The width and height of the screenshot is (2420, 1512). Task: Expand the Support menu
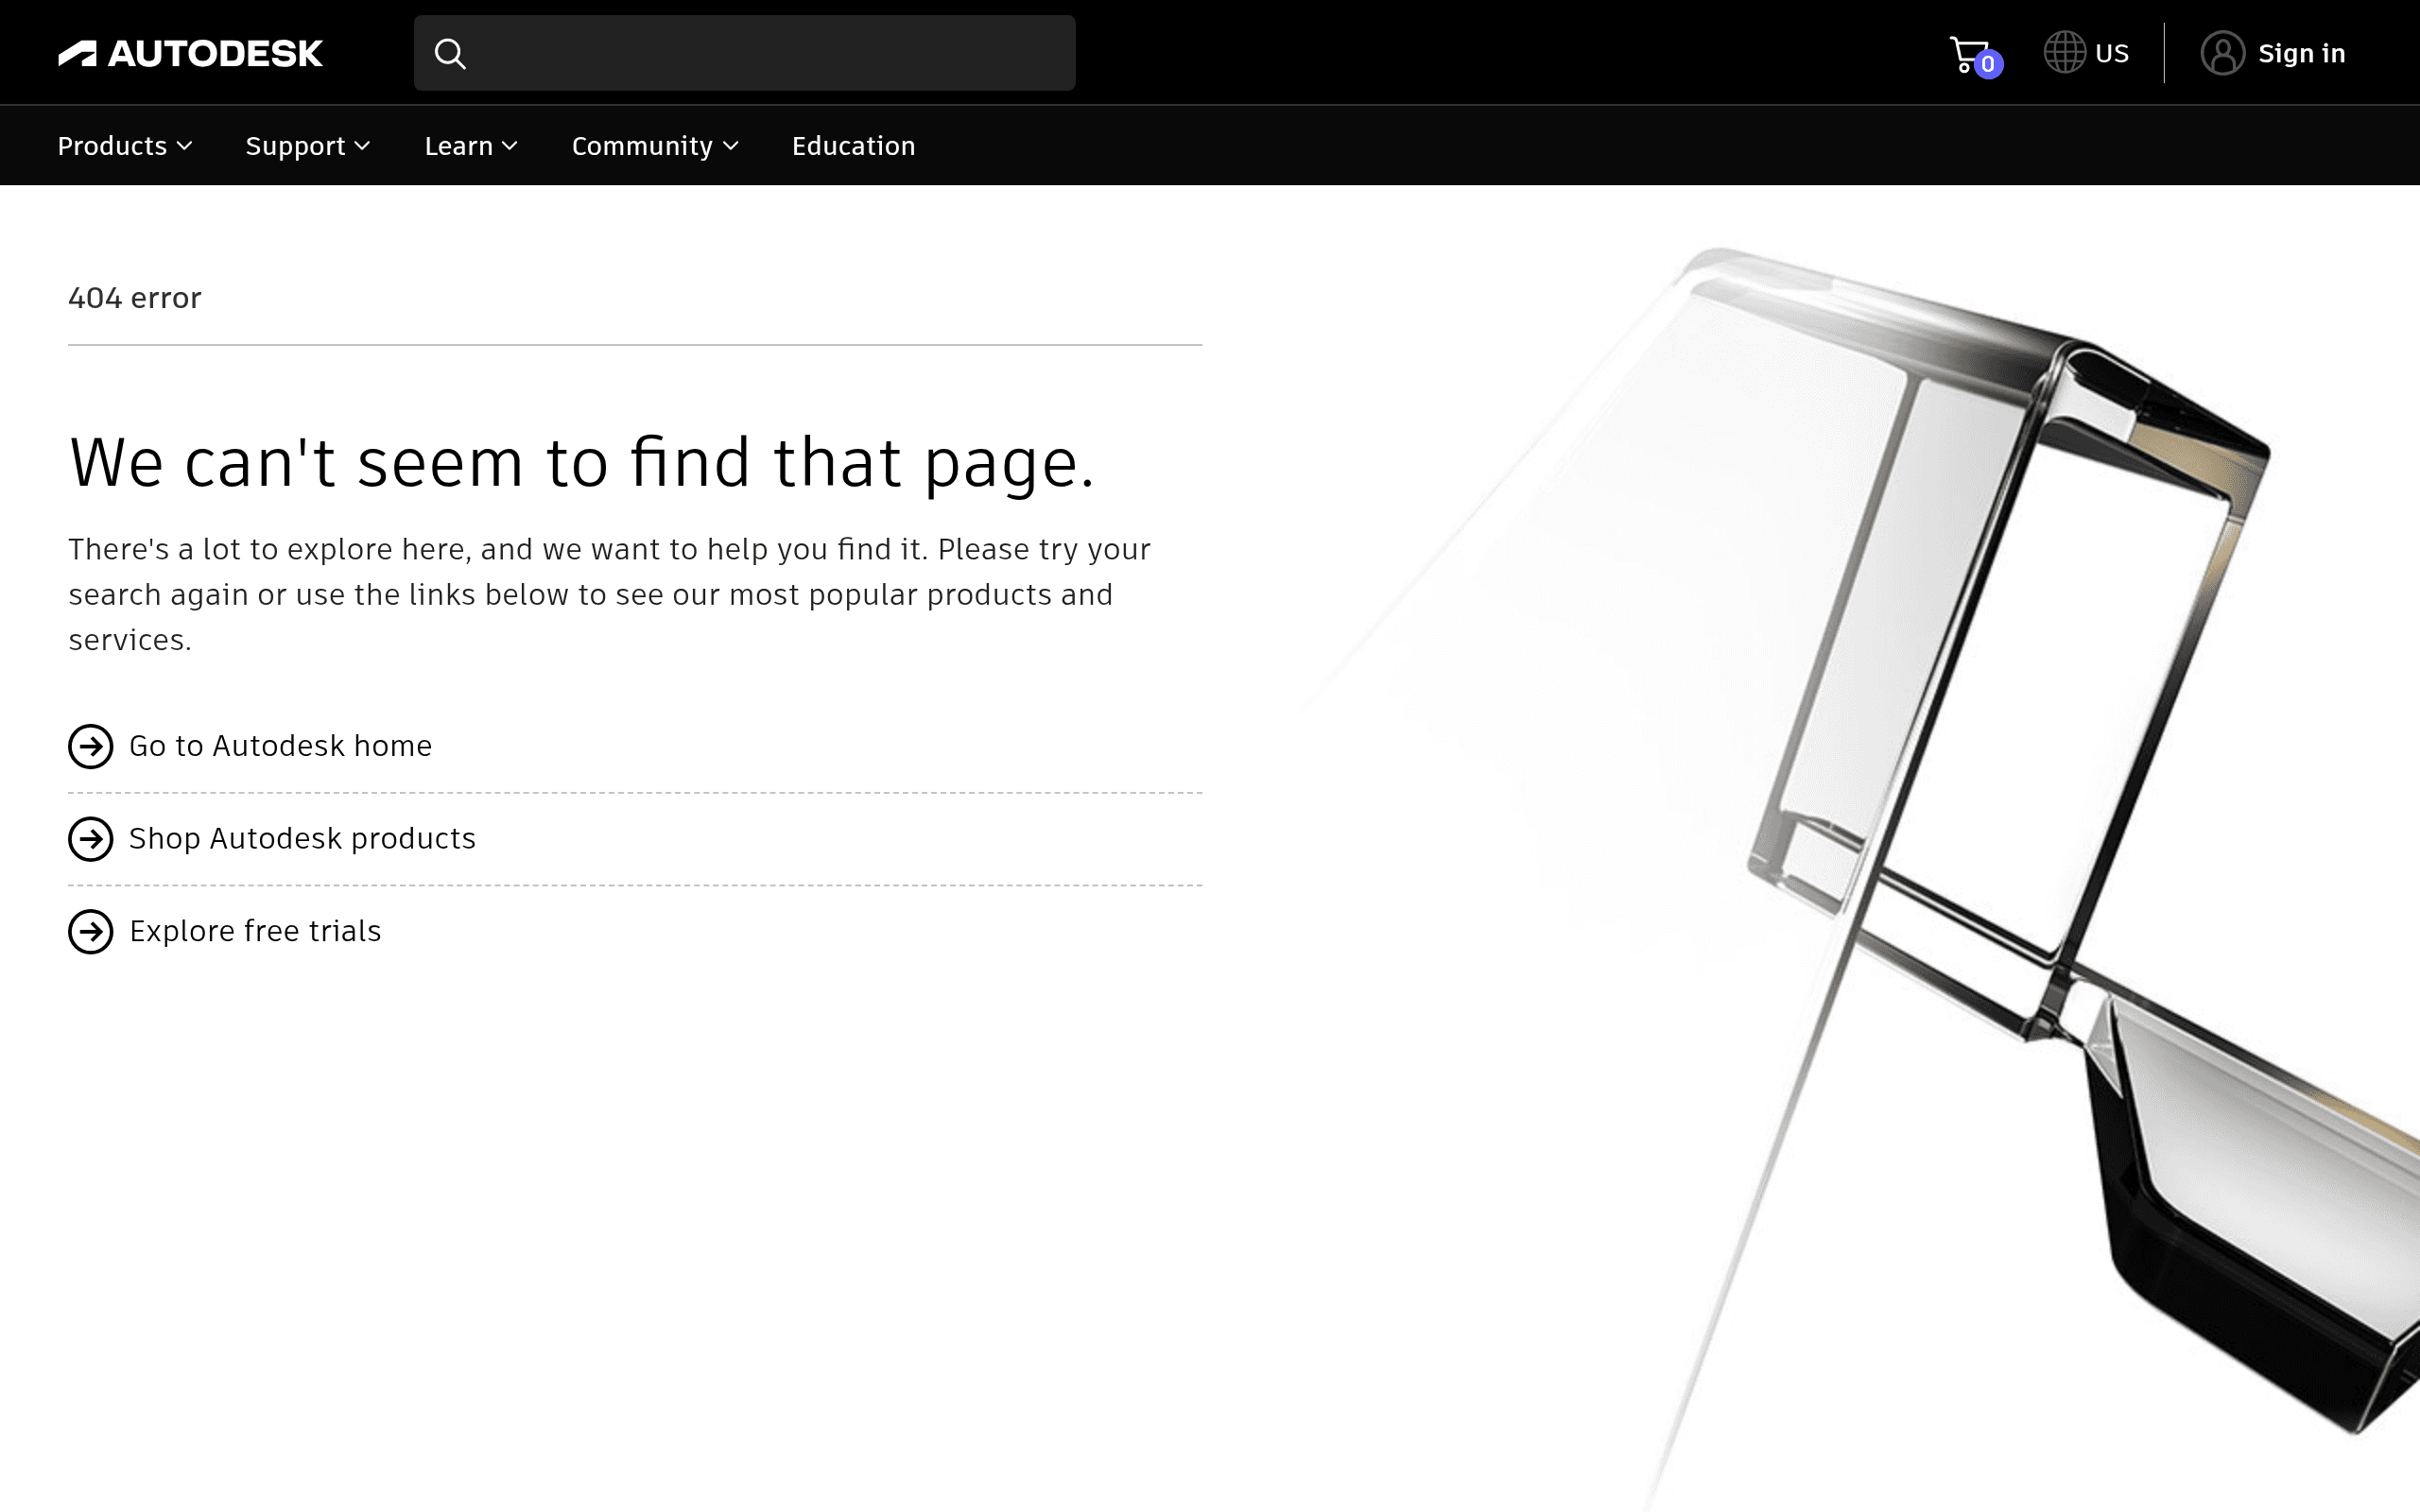[x=308, y=146]
